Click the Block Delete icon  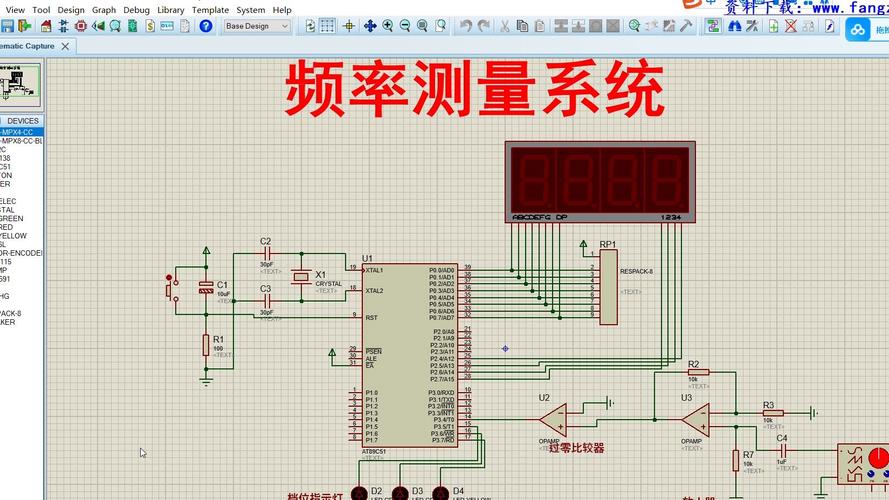pos(613,26)
